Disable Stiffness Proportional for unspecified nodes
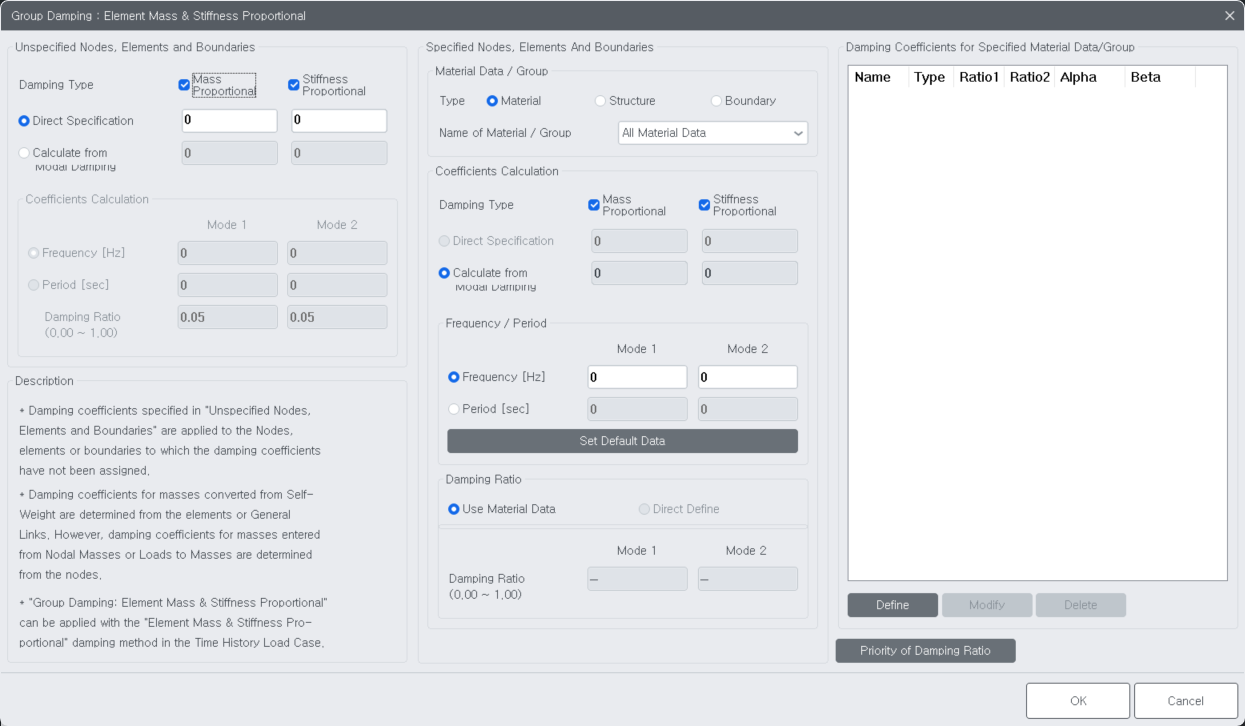The height and width of the screenshot is (726, 1245). [293, 84]
